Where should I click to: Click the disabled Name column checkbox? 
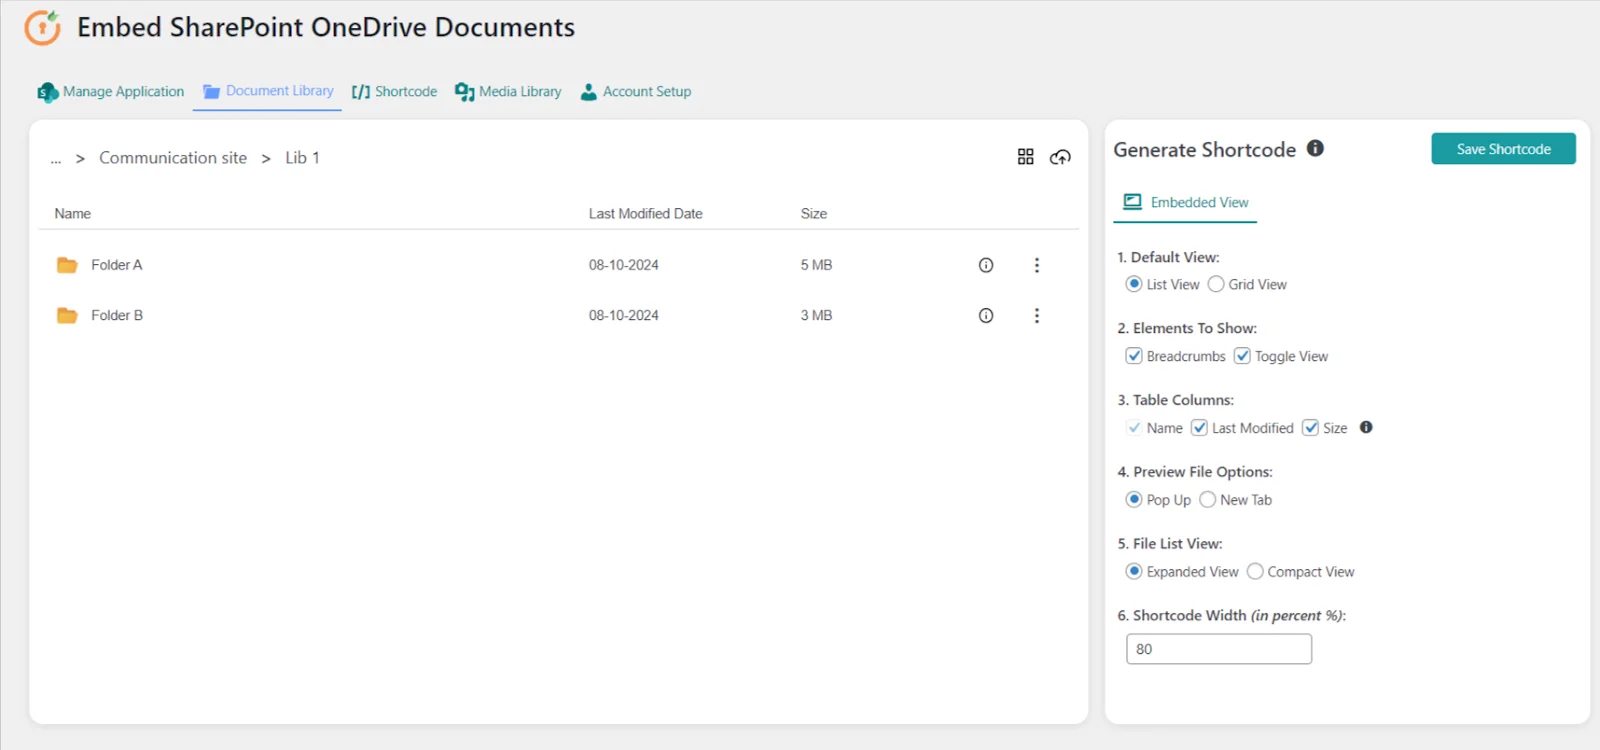[x=1134, y=428]
